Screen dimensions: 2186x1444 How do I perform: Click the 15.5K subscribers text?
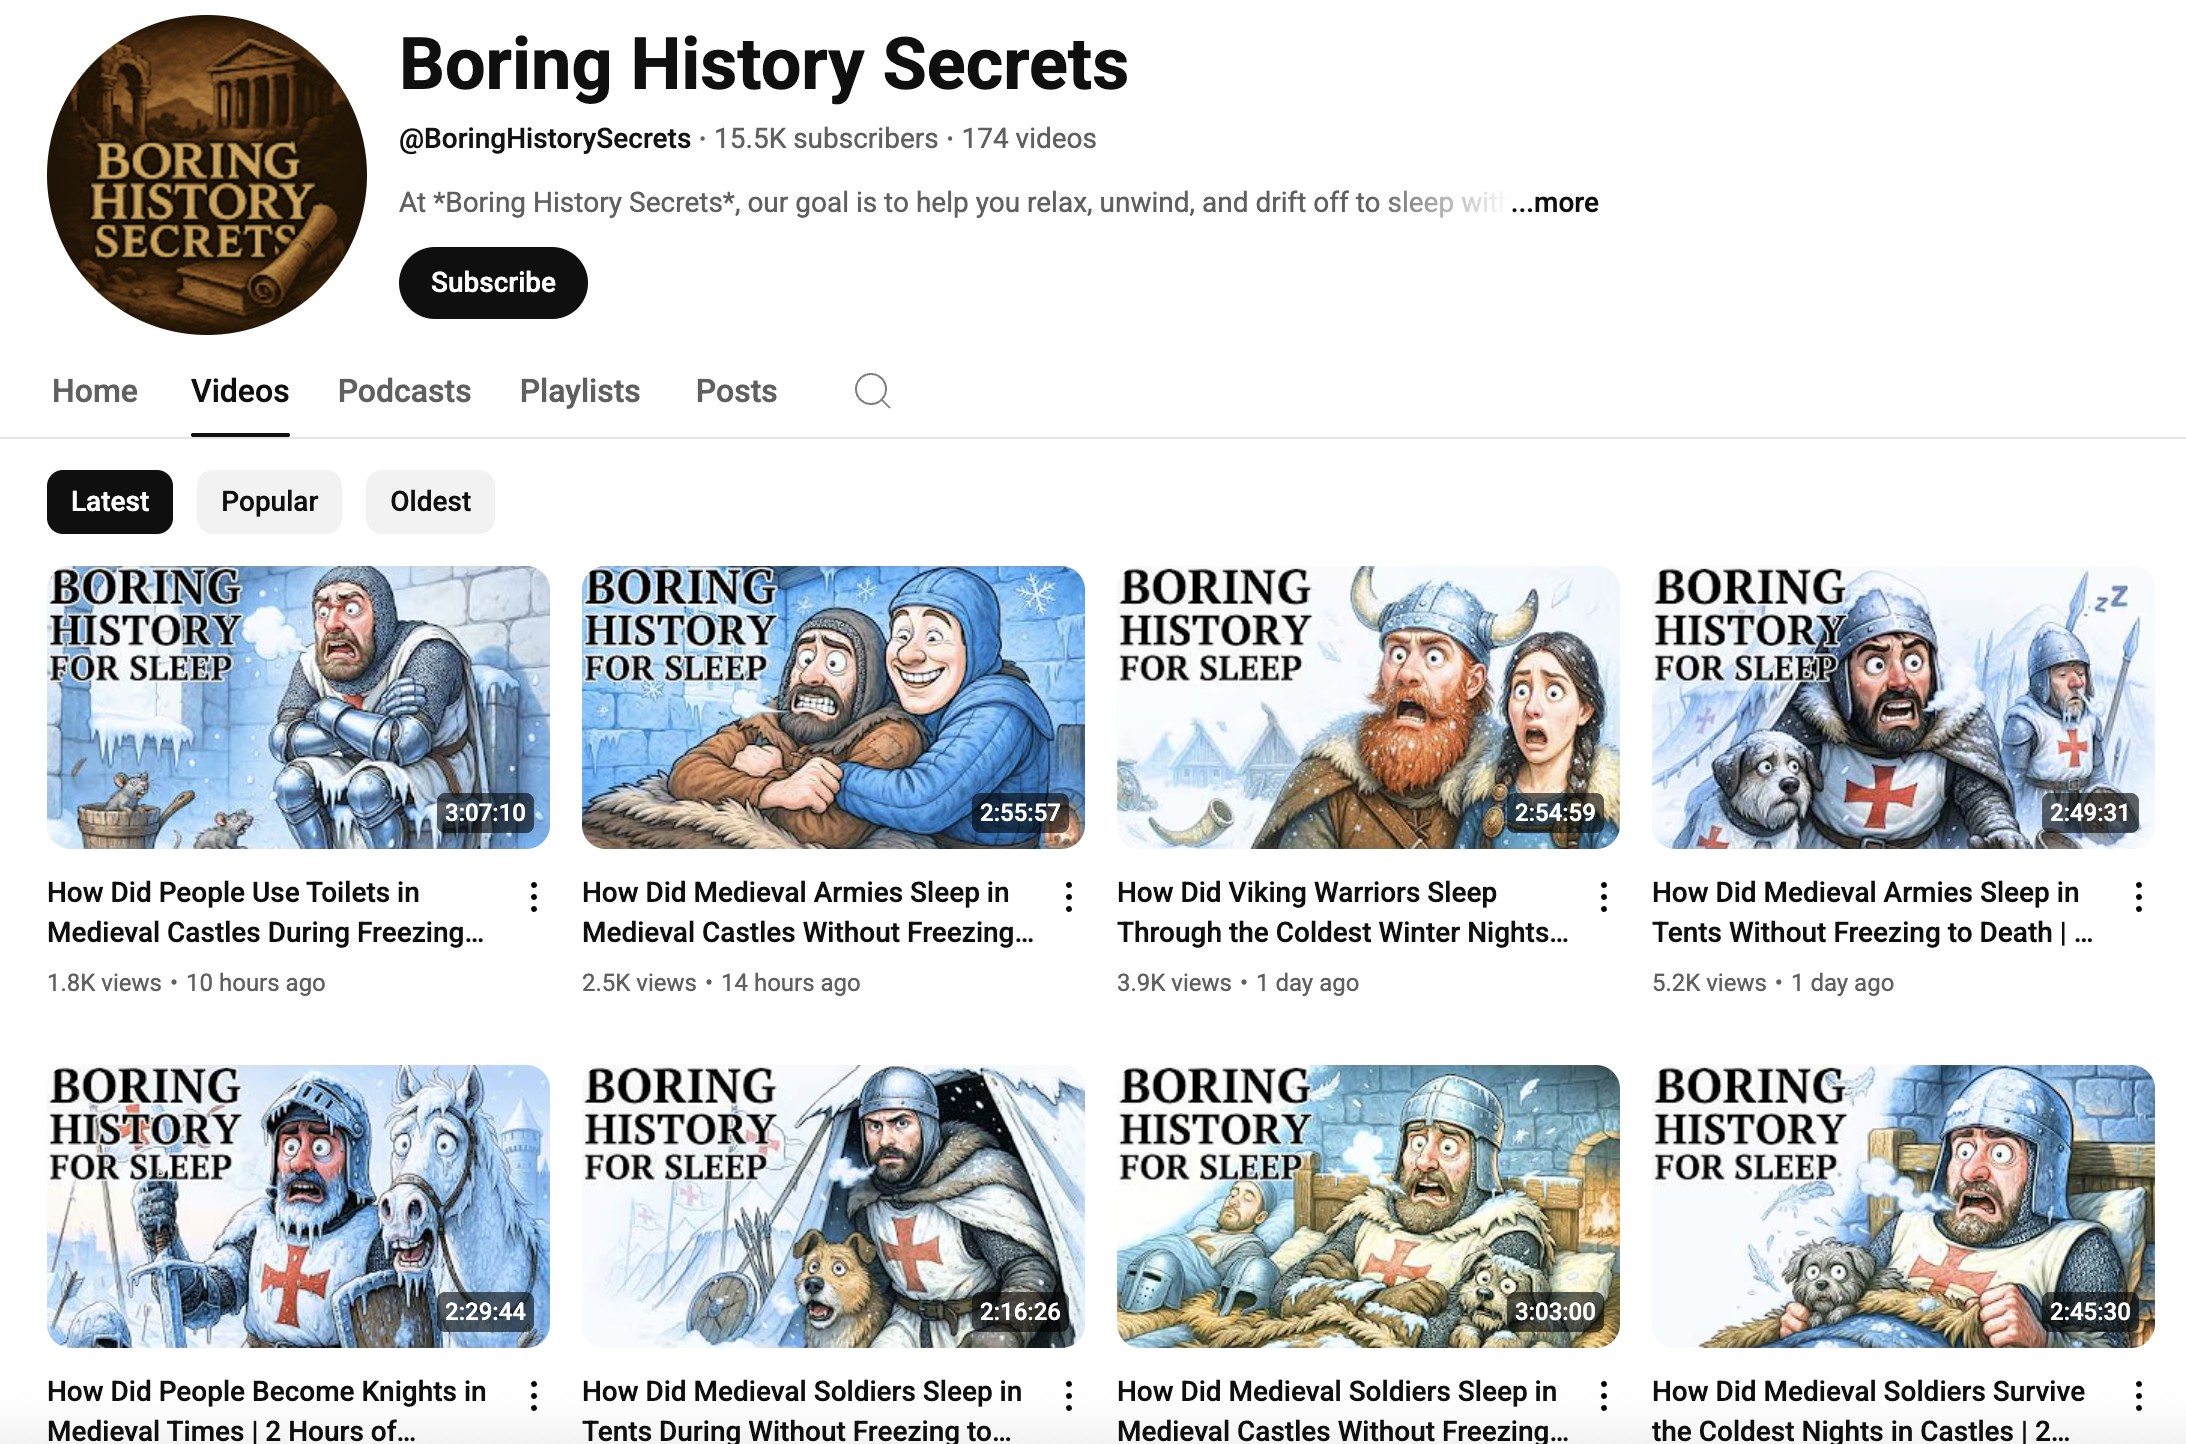[826, 139]
